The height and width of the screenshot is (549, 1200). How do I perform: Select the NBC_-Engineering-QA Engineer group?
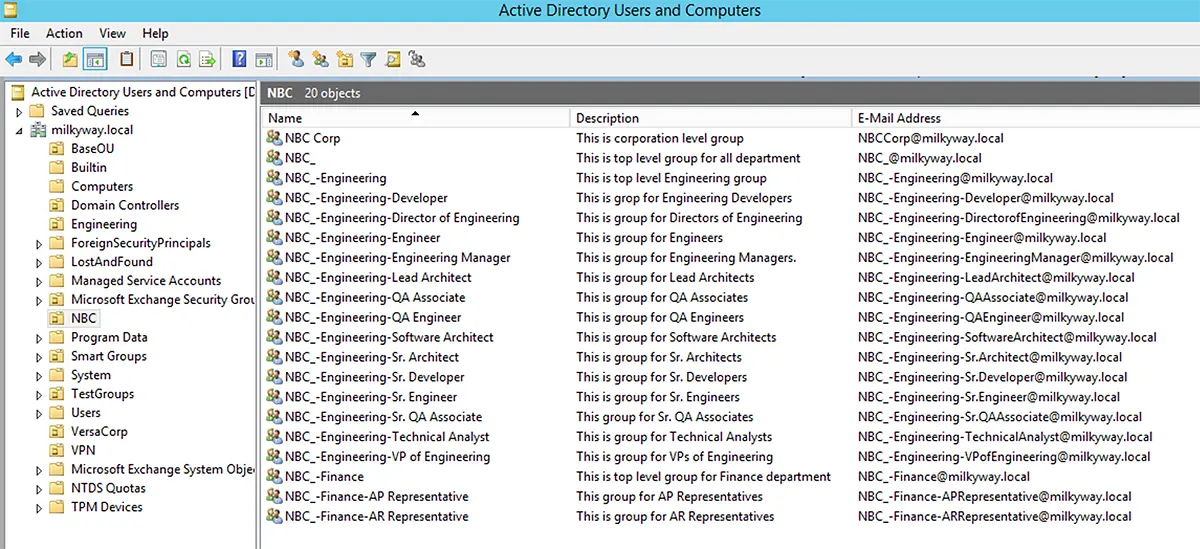(x=373, y=318)
